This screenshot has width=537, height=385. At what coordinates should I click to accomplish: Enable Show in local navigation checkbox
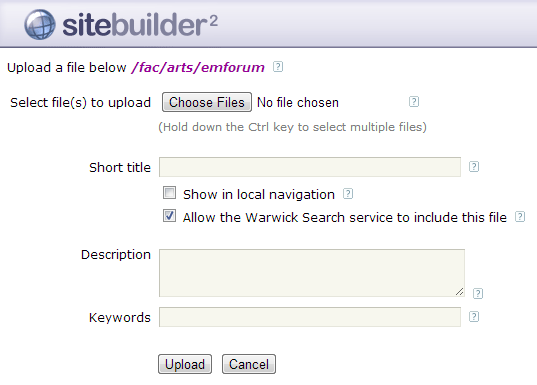170,193
